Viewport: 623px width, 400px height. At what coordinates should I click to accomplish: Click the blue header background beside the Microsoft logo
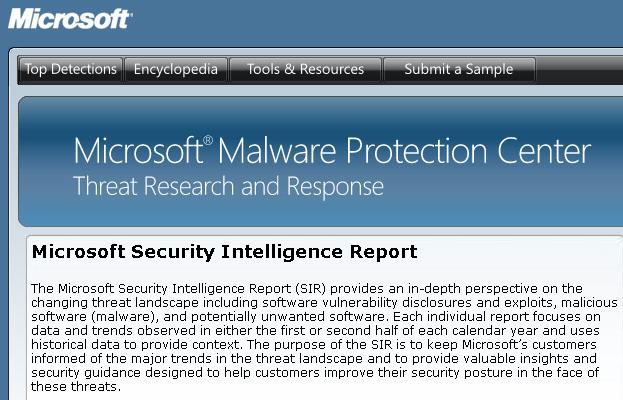(377, 20)
